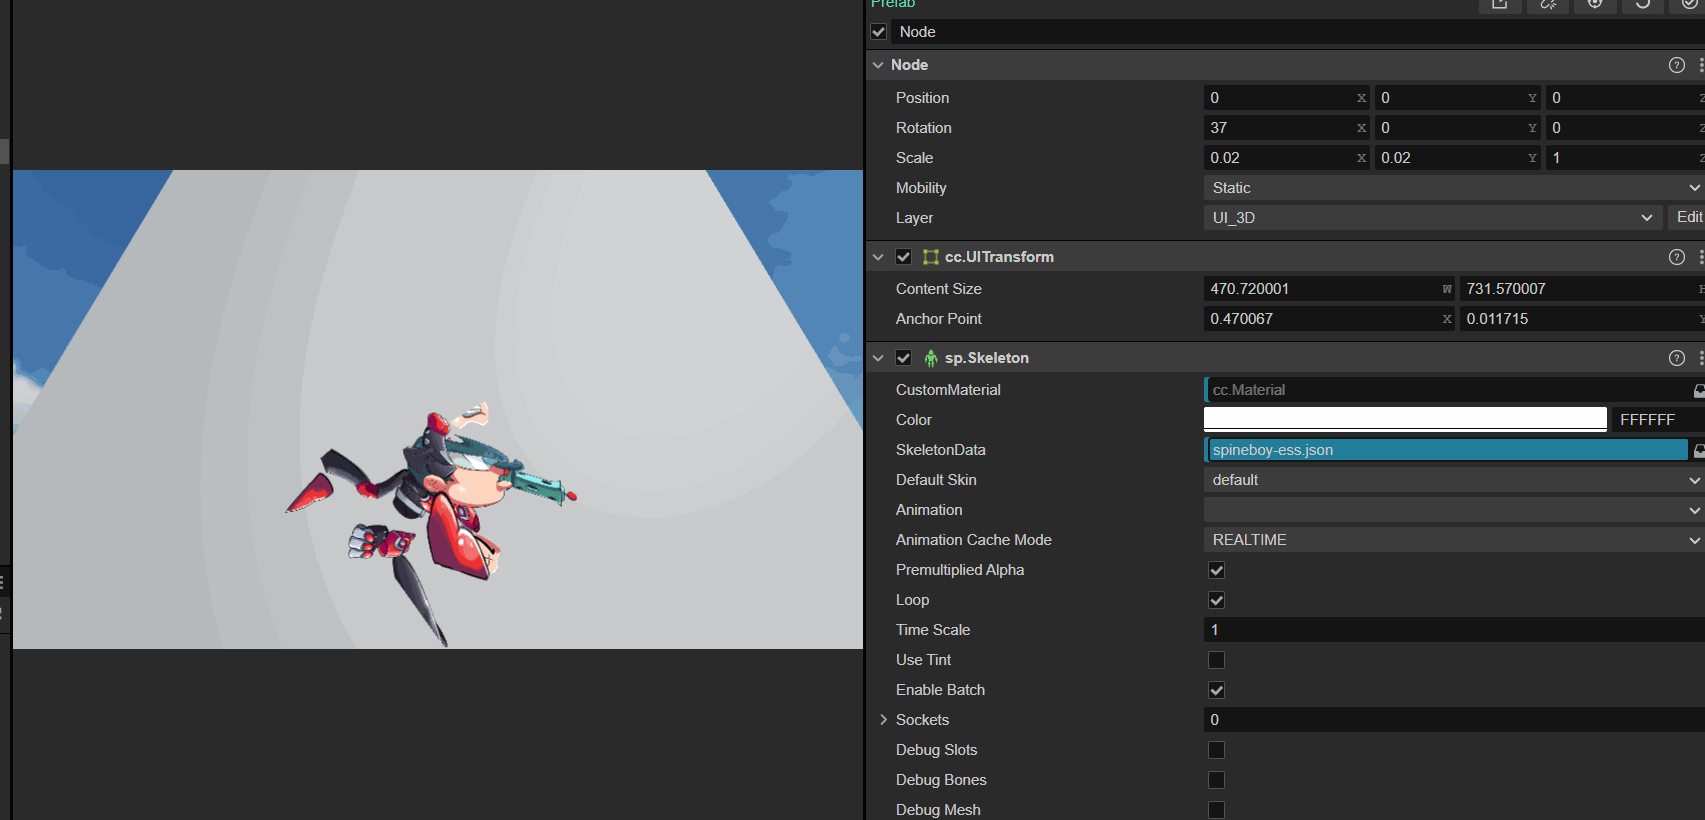The height and width of the screenshot is (820, 1705).
Task: Click the Scale Y field
Action: point(1457,158)
